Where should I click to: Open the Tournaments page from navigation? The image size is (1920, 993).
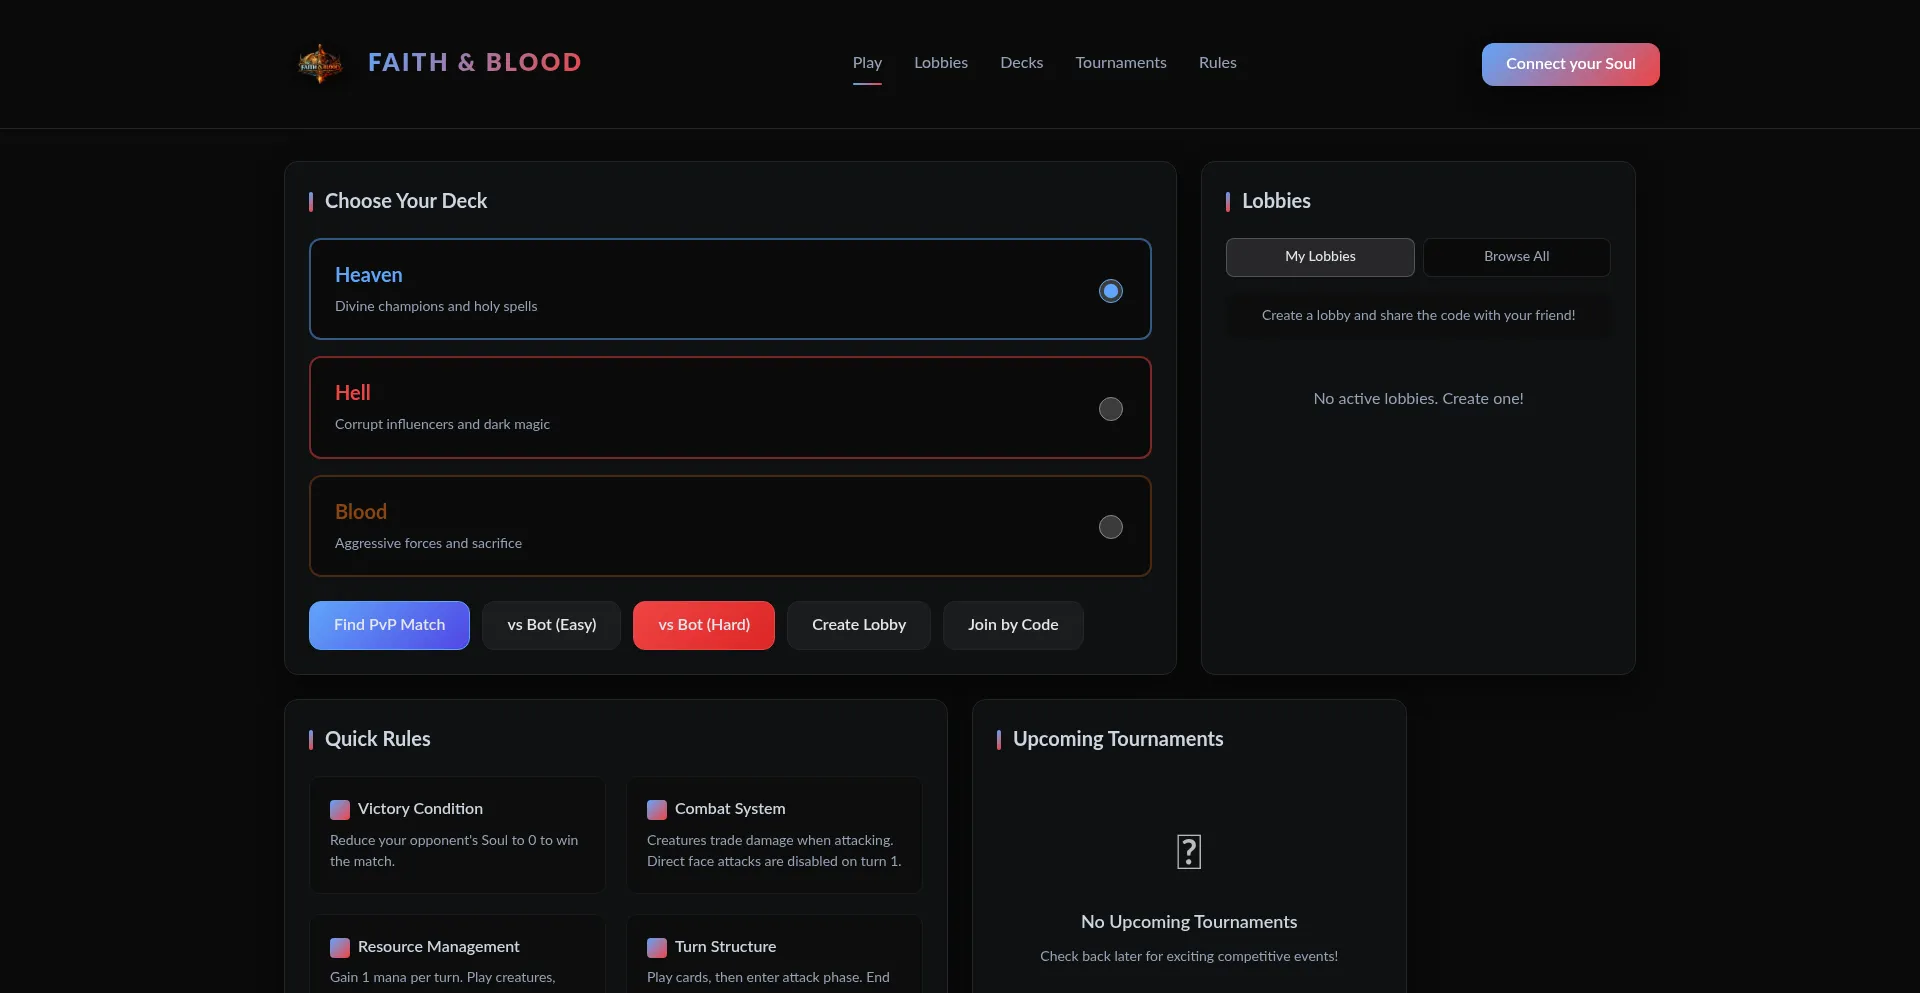(1120, 62)
